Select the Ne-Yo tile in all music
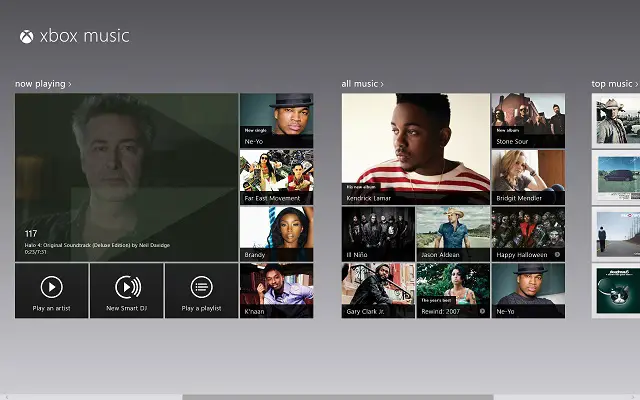 528,291
